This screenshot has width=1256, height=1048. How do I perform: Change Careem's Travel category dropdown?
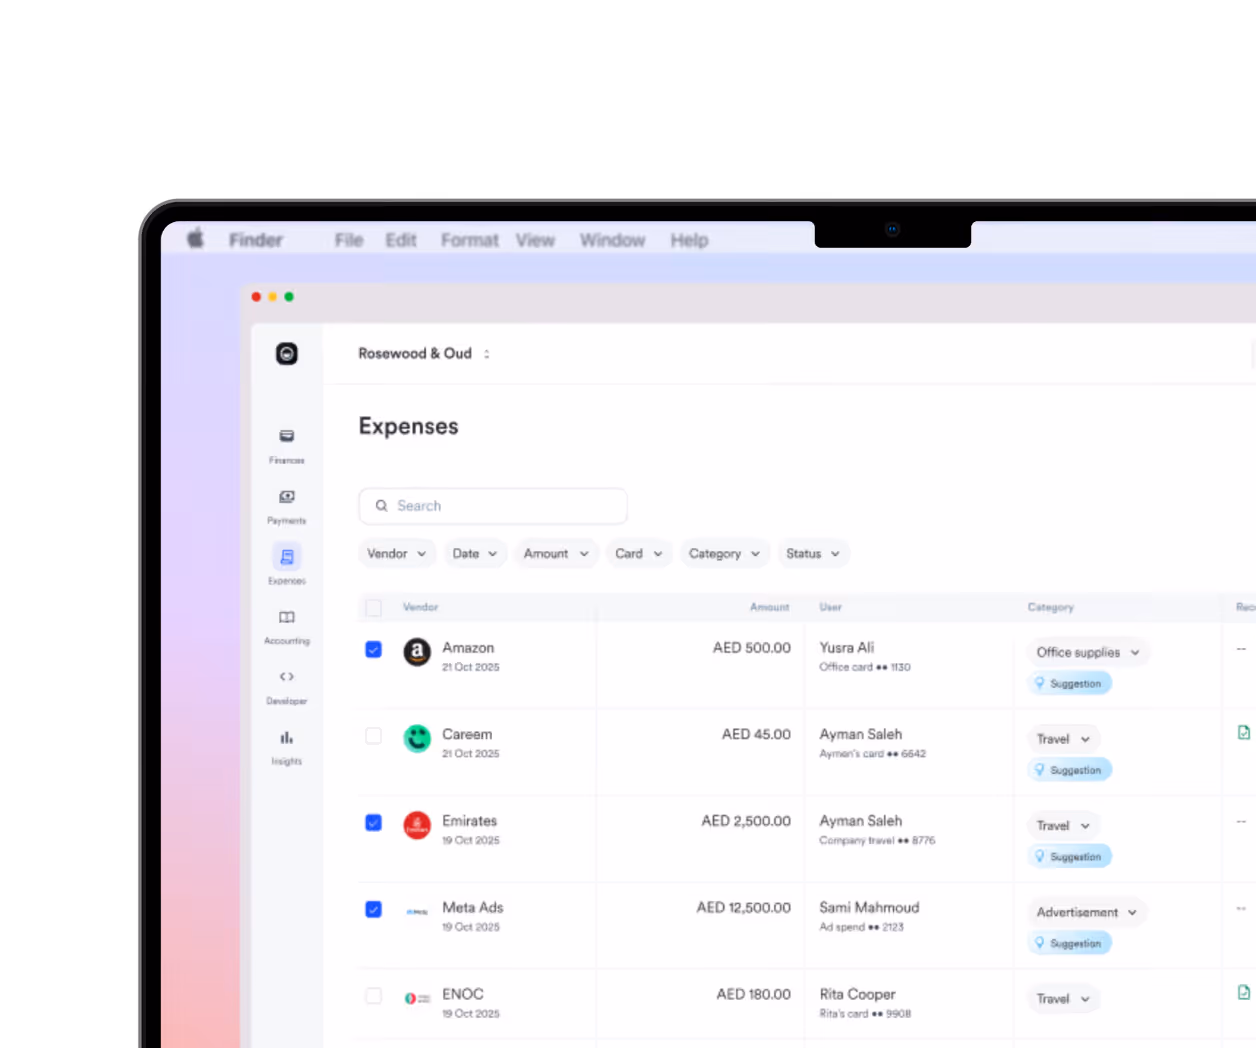tap(1063, 739)
